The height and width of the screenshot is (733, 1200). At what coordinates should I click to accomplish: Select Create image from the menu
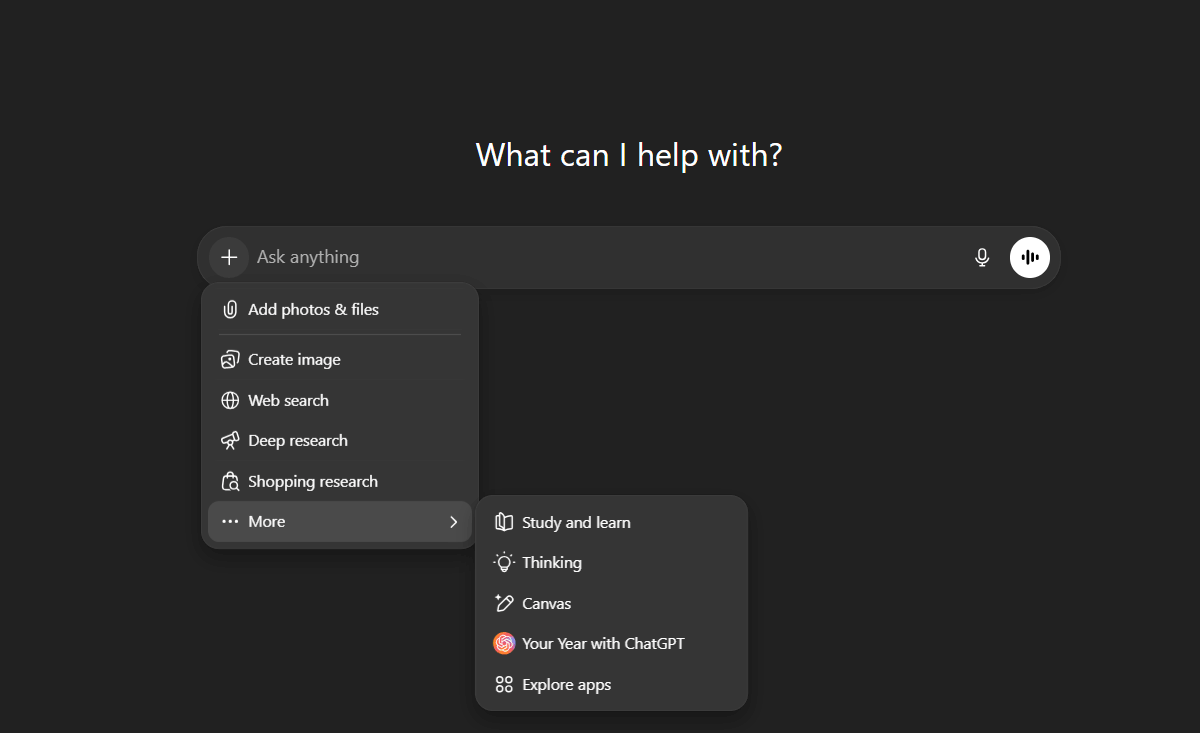(294, 360)
